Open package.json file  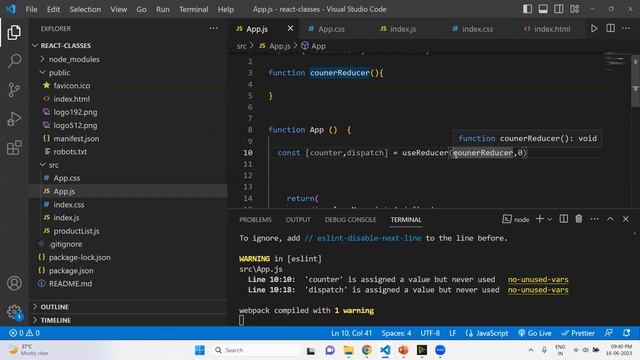click(71, 271)
